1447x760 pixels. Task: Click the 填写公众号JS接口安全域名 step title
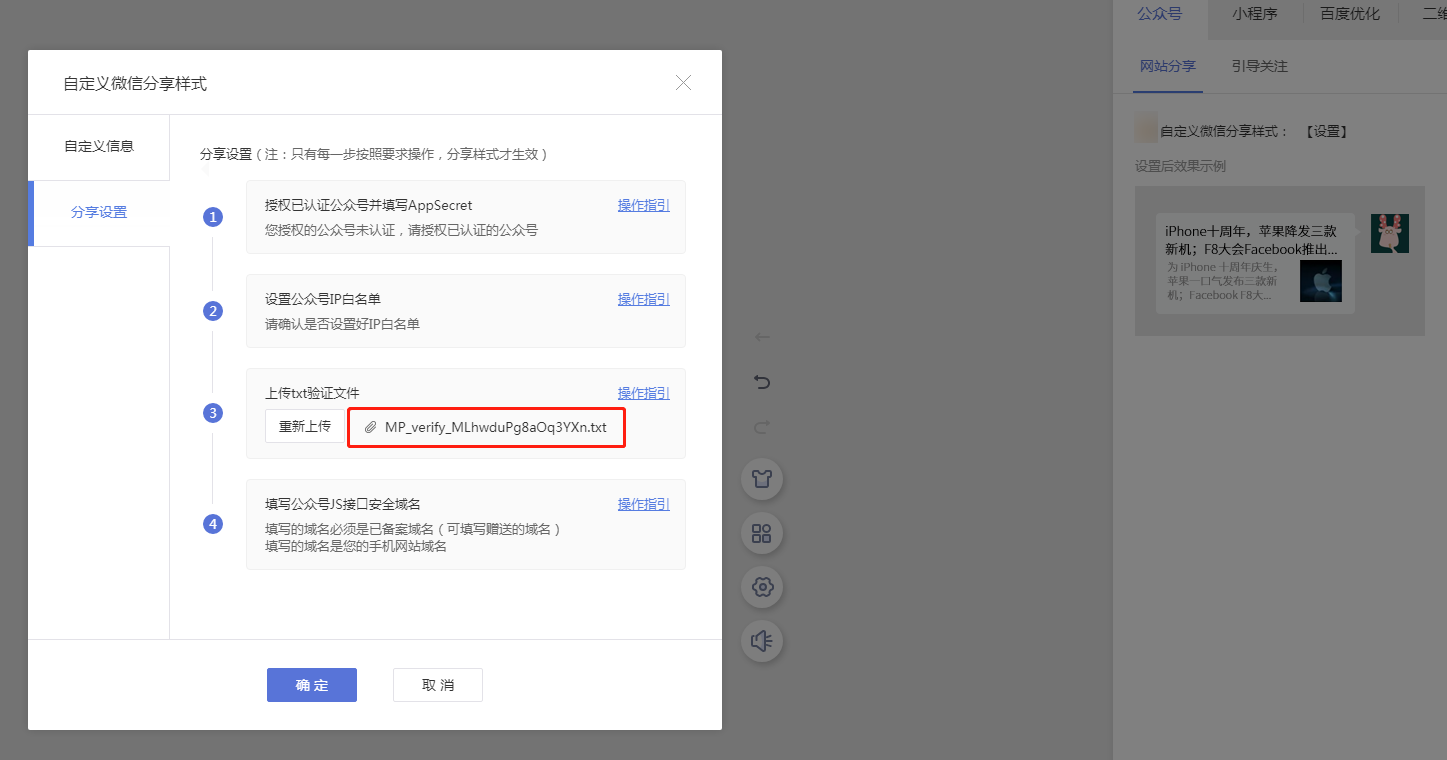click(x=342, y=504)
